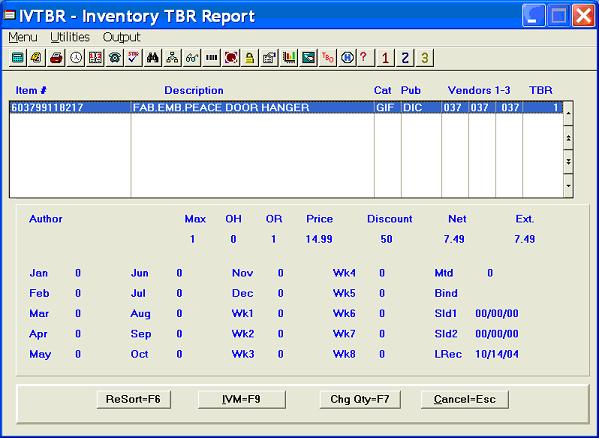Open the colored bar chart icon
The height and width of the screenshot is (438, 599).
(x=289, y=58)
